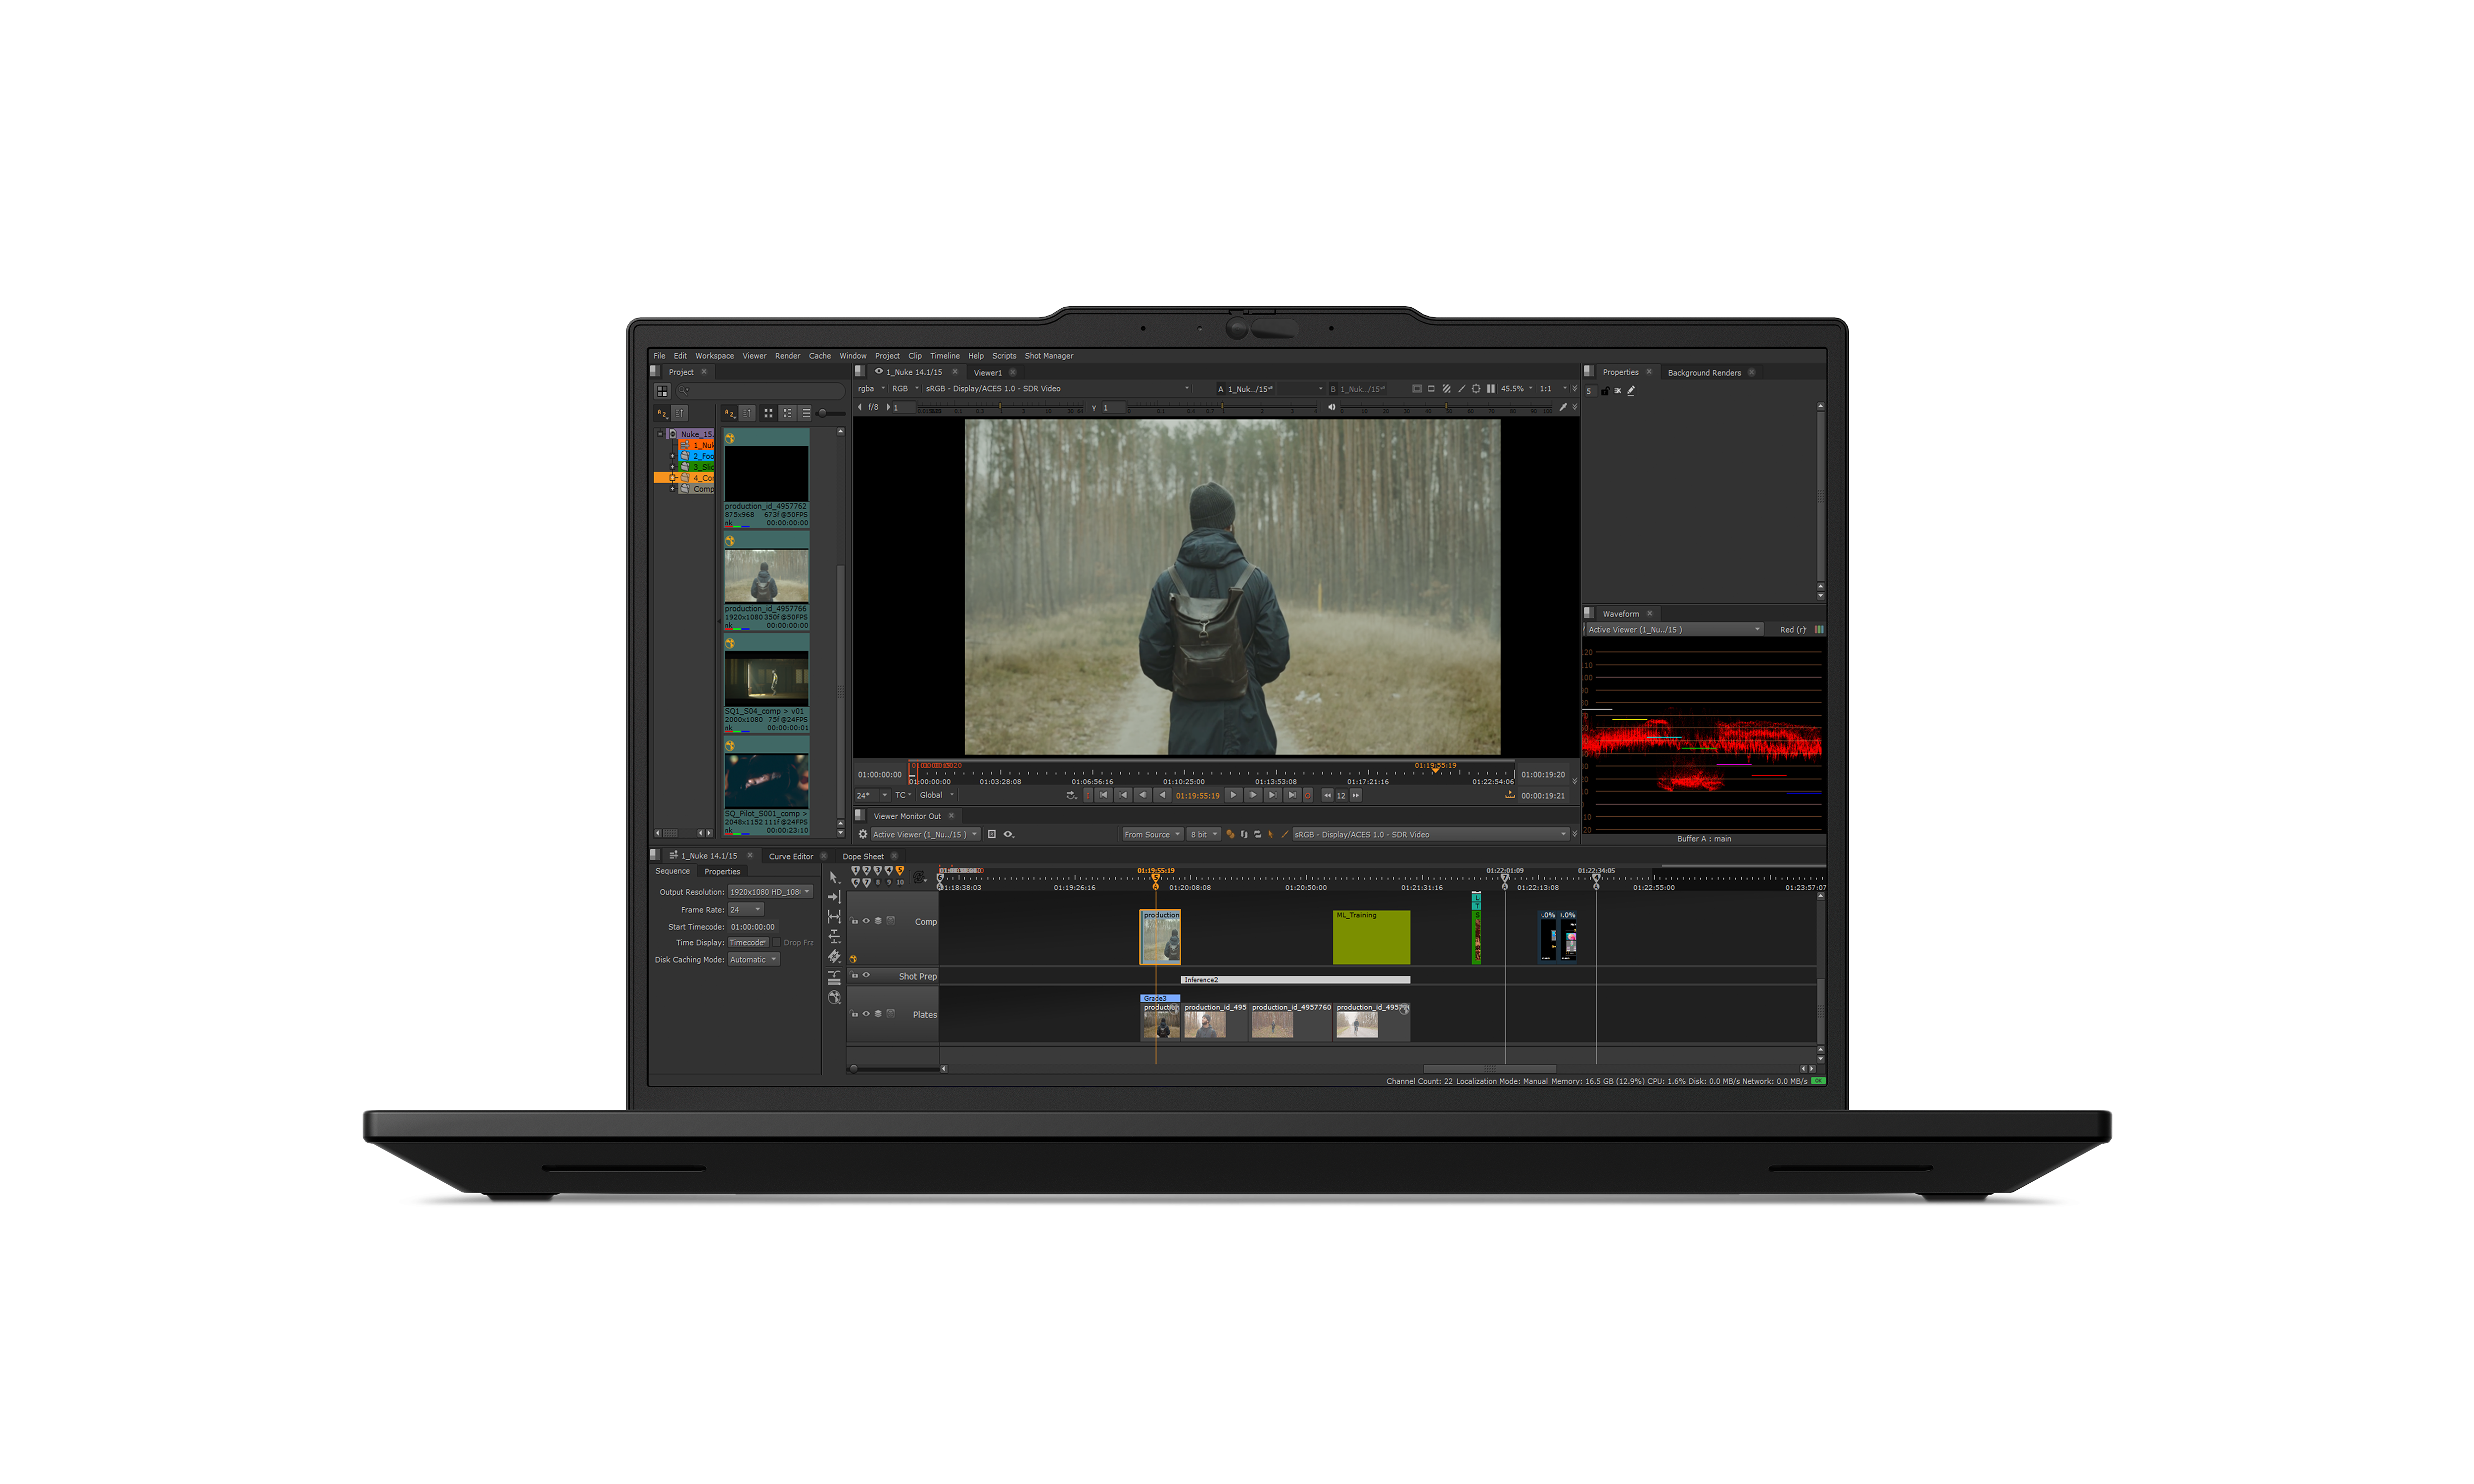Open Viewer Monitor Out settings gear
Screen dimensions: 2474x1484
click(863, 834)
